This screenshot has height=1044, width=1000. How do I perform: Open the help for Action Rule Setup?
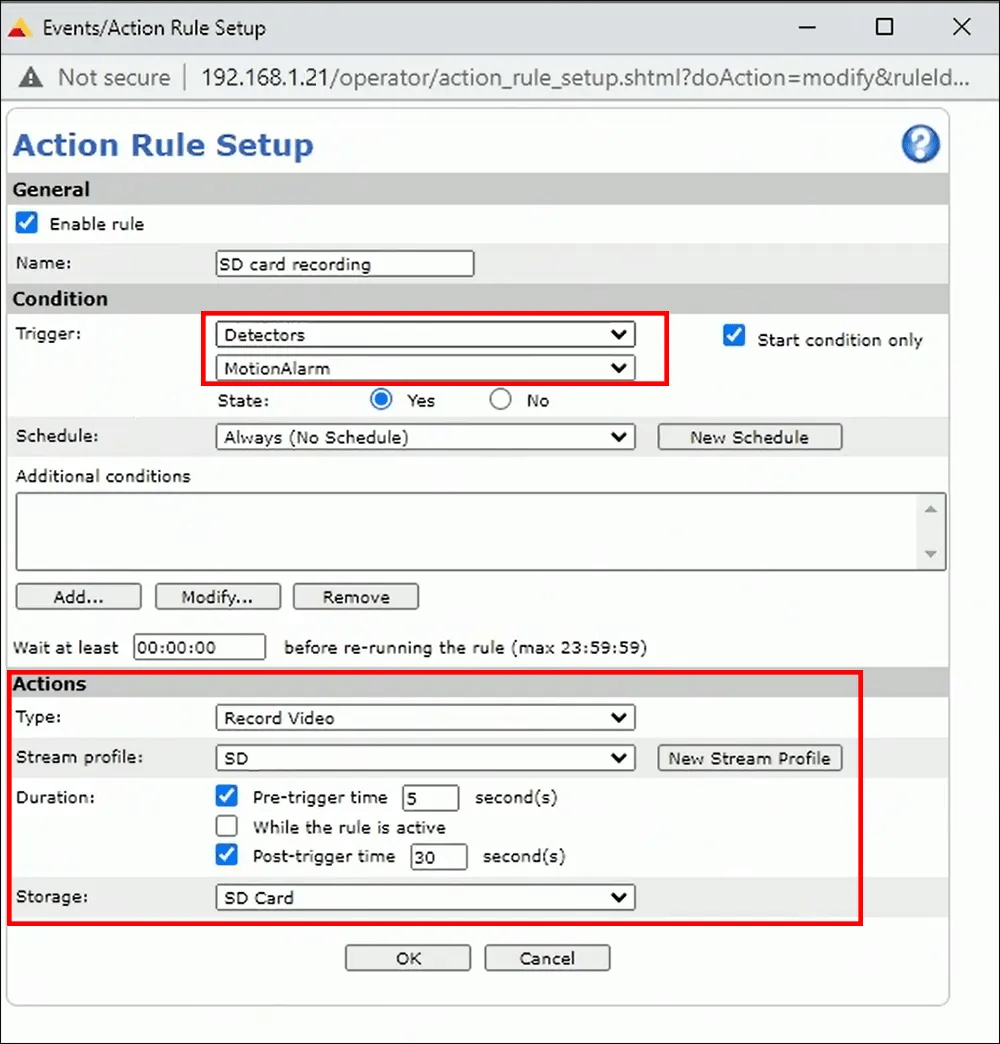(921, 144)
